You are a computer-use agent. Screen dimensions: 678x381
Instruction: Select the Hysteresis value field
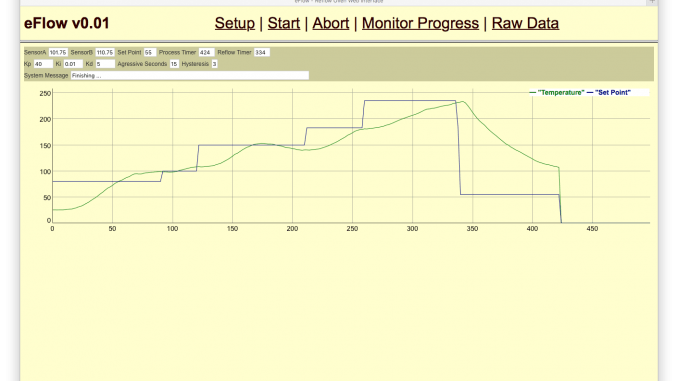click(214, 64)
